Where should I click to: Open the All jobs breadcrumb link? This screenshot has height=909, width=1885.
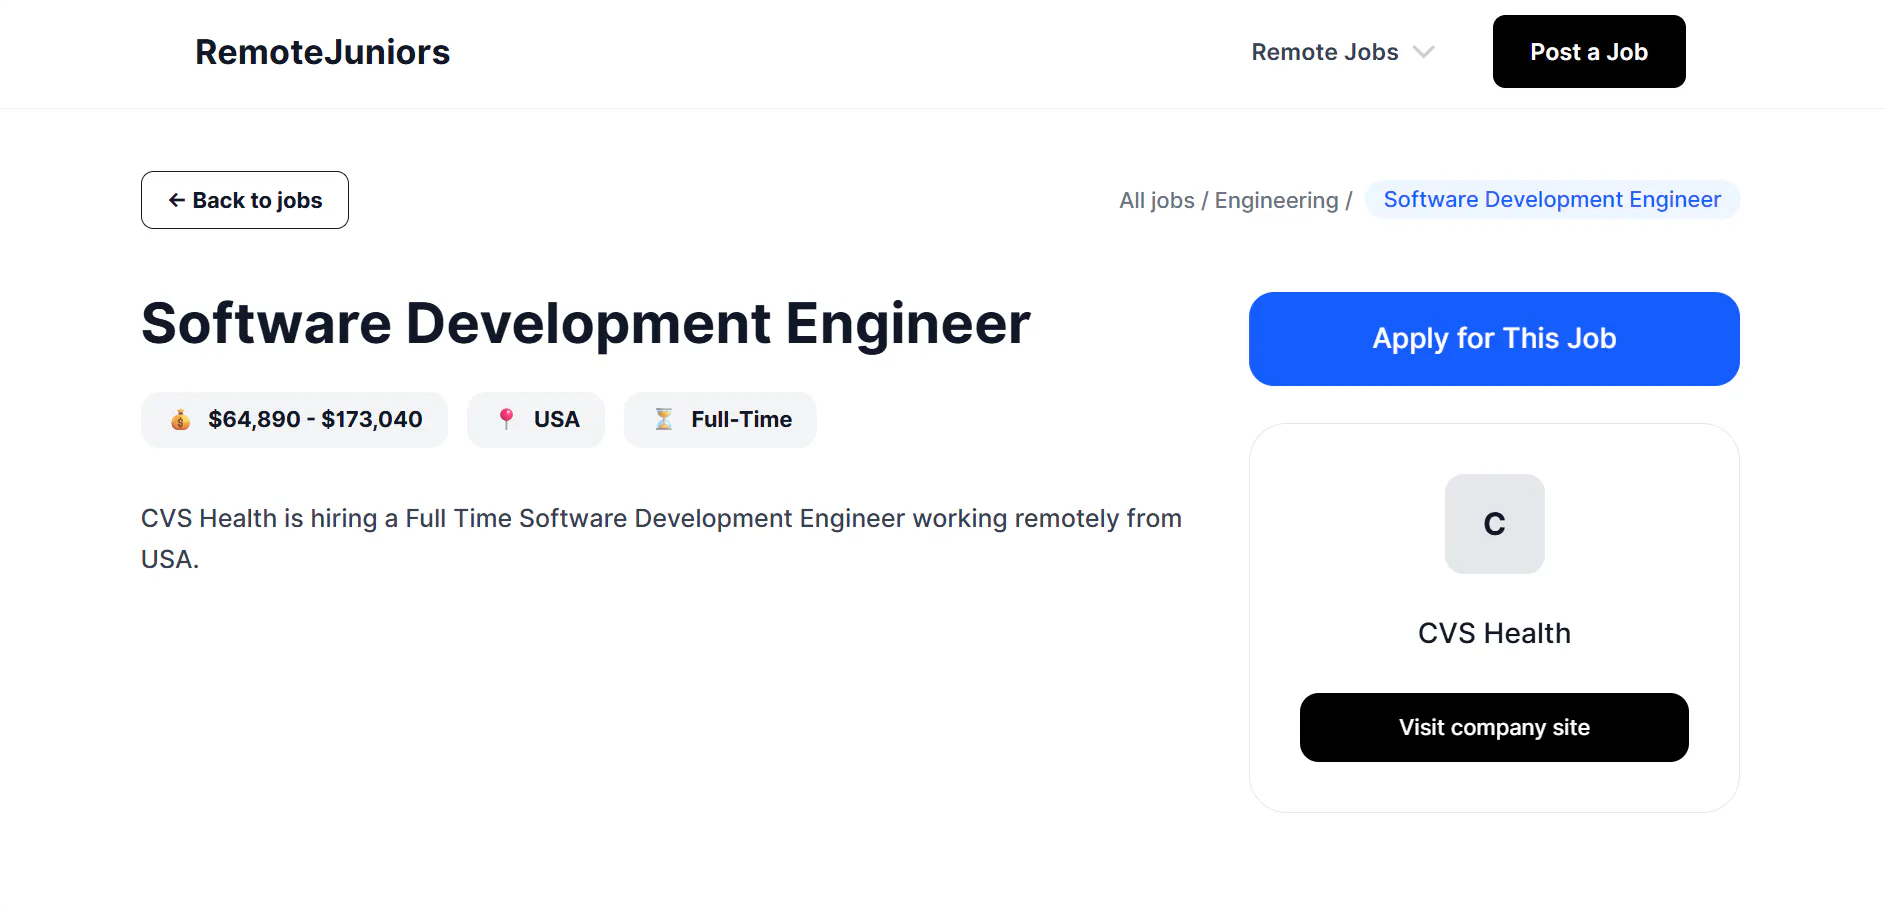1157,200
